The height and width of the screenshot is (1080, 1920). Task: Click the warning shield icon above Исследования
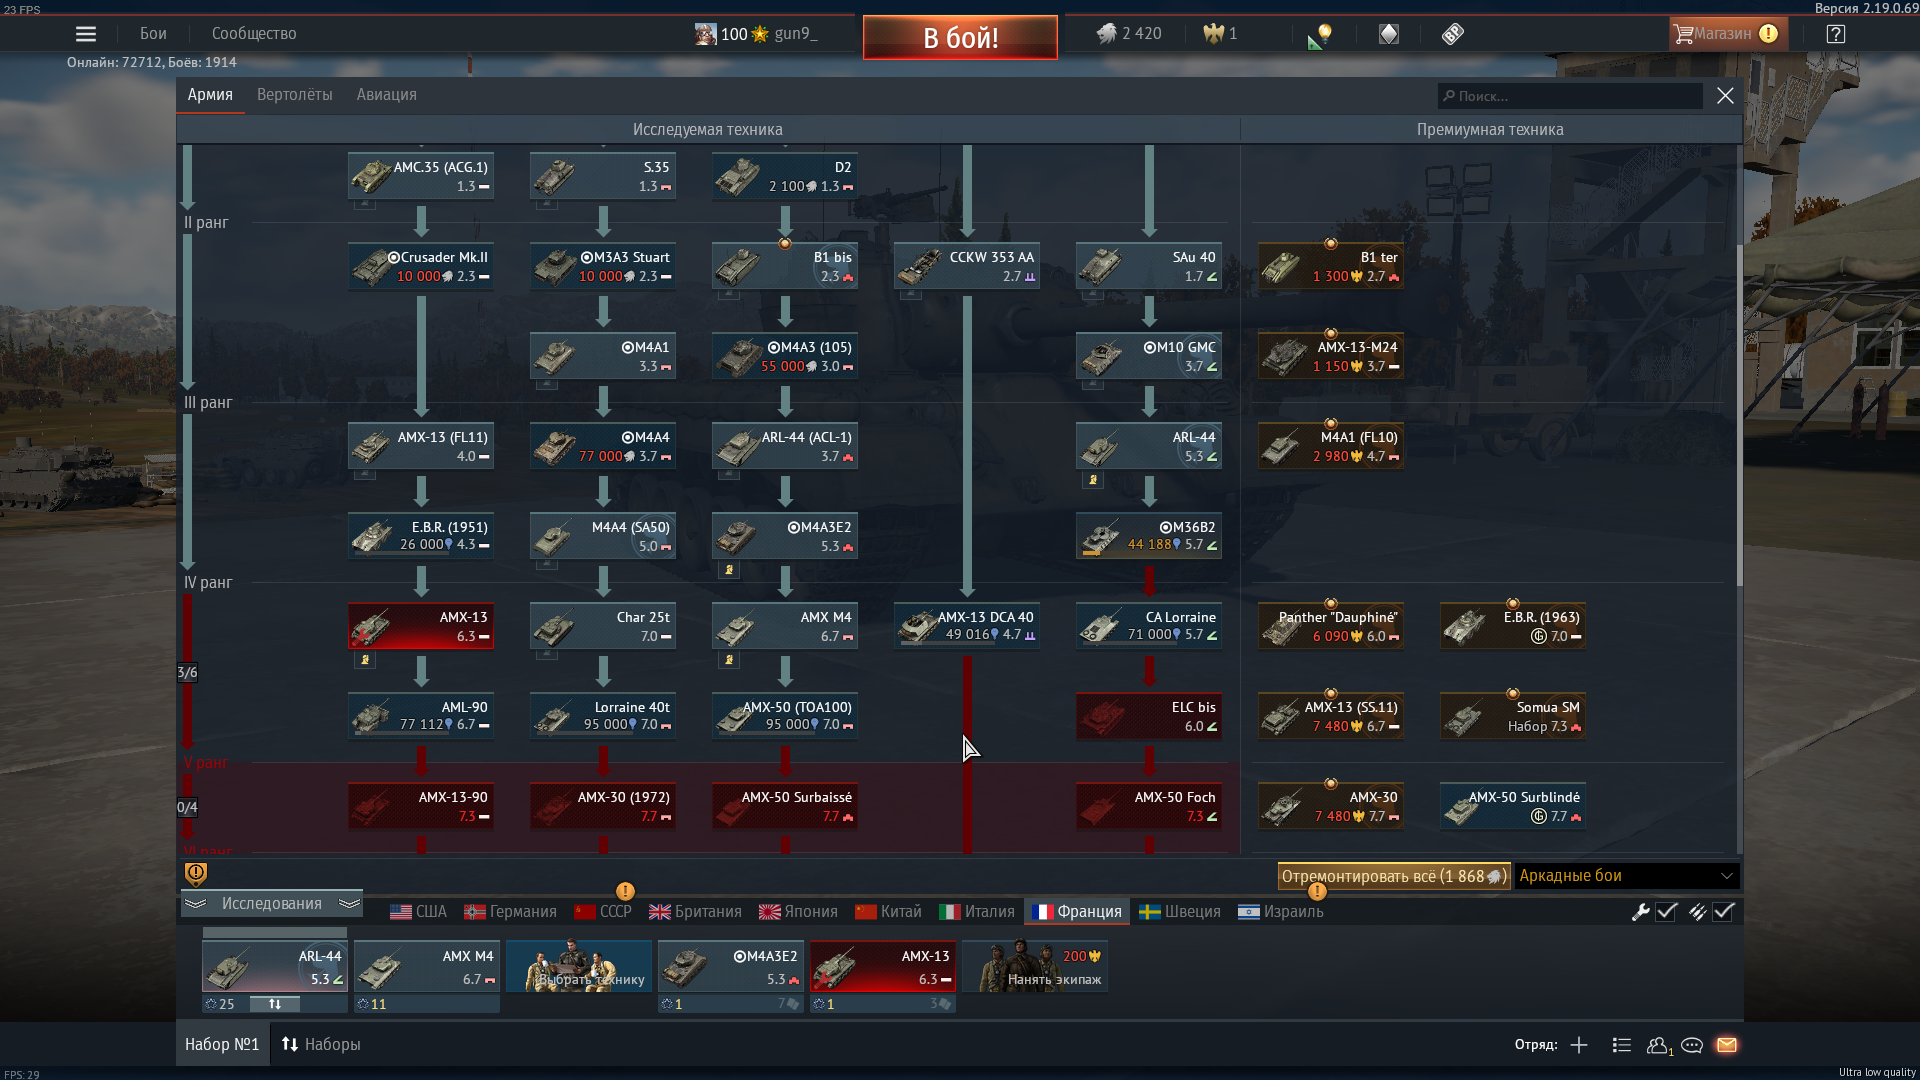pyautogui.click(x=196, y=874)
